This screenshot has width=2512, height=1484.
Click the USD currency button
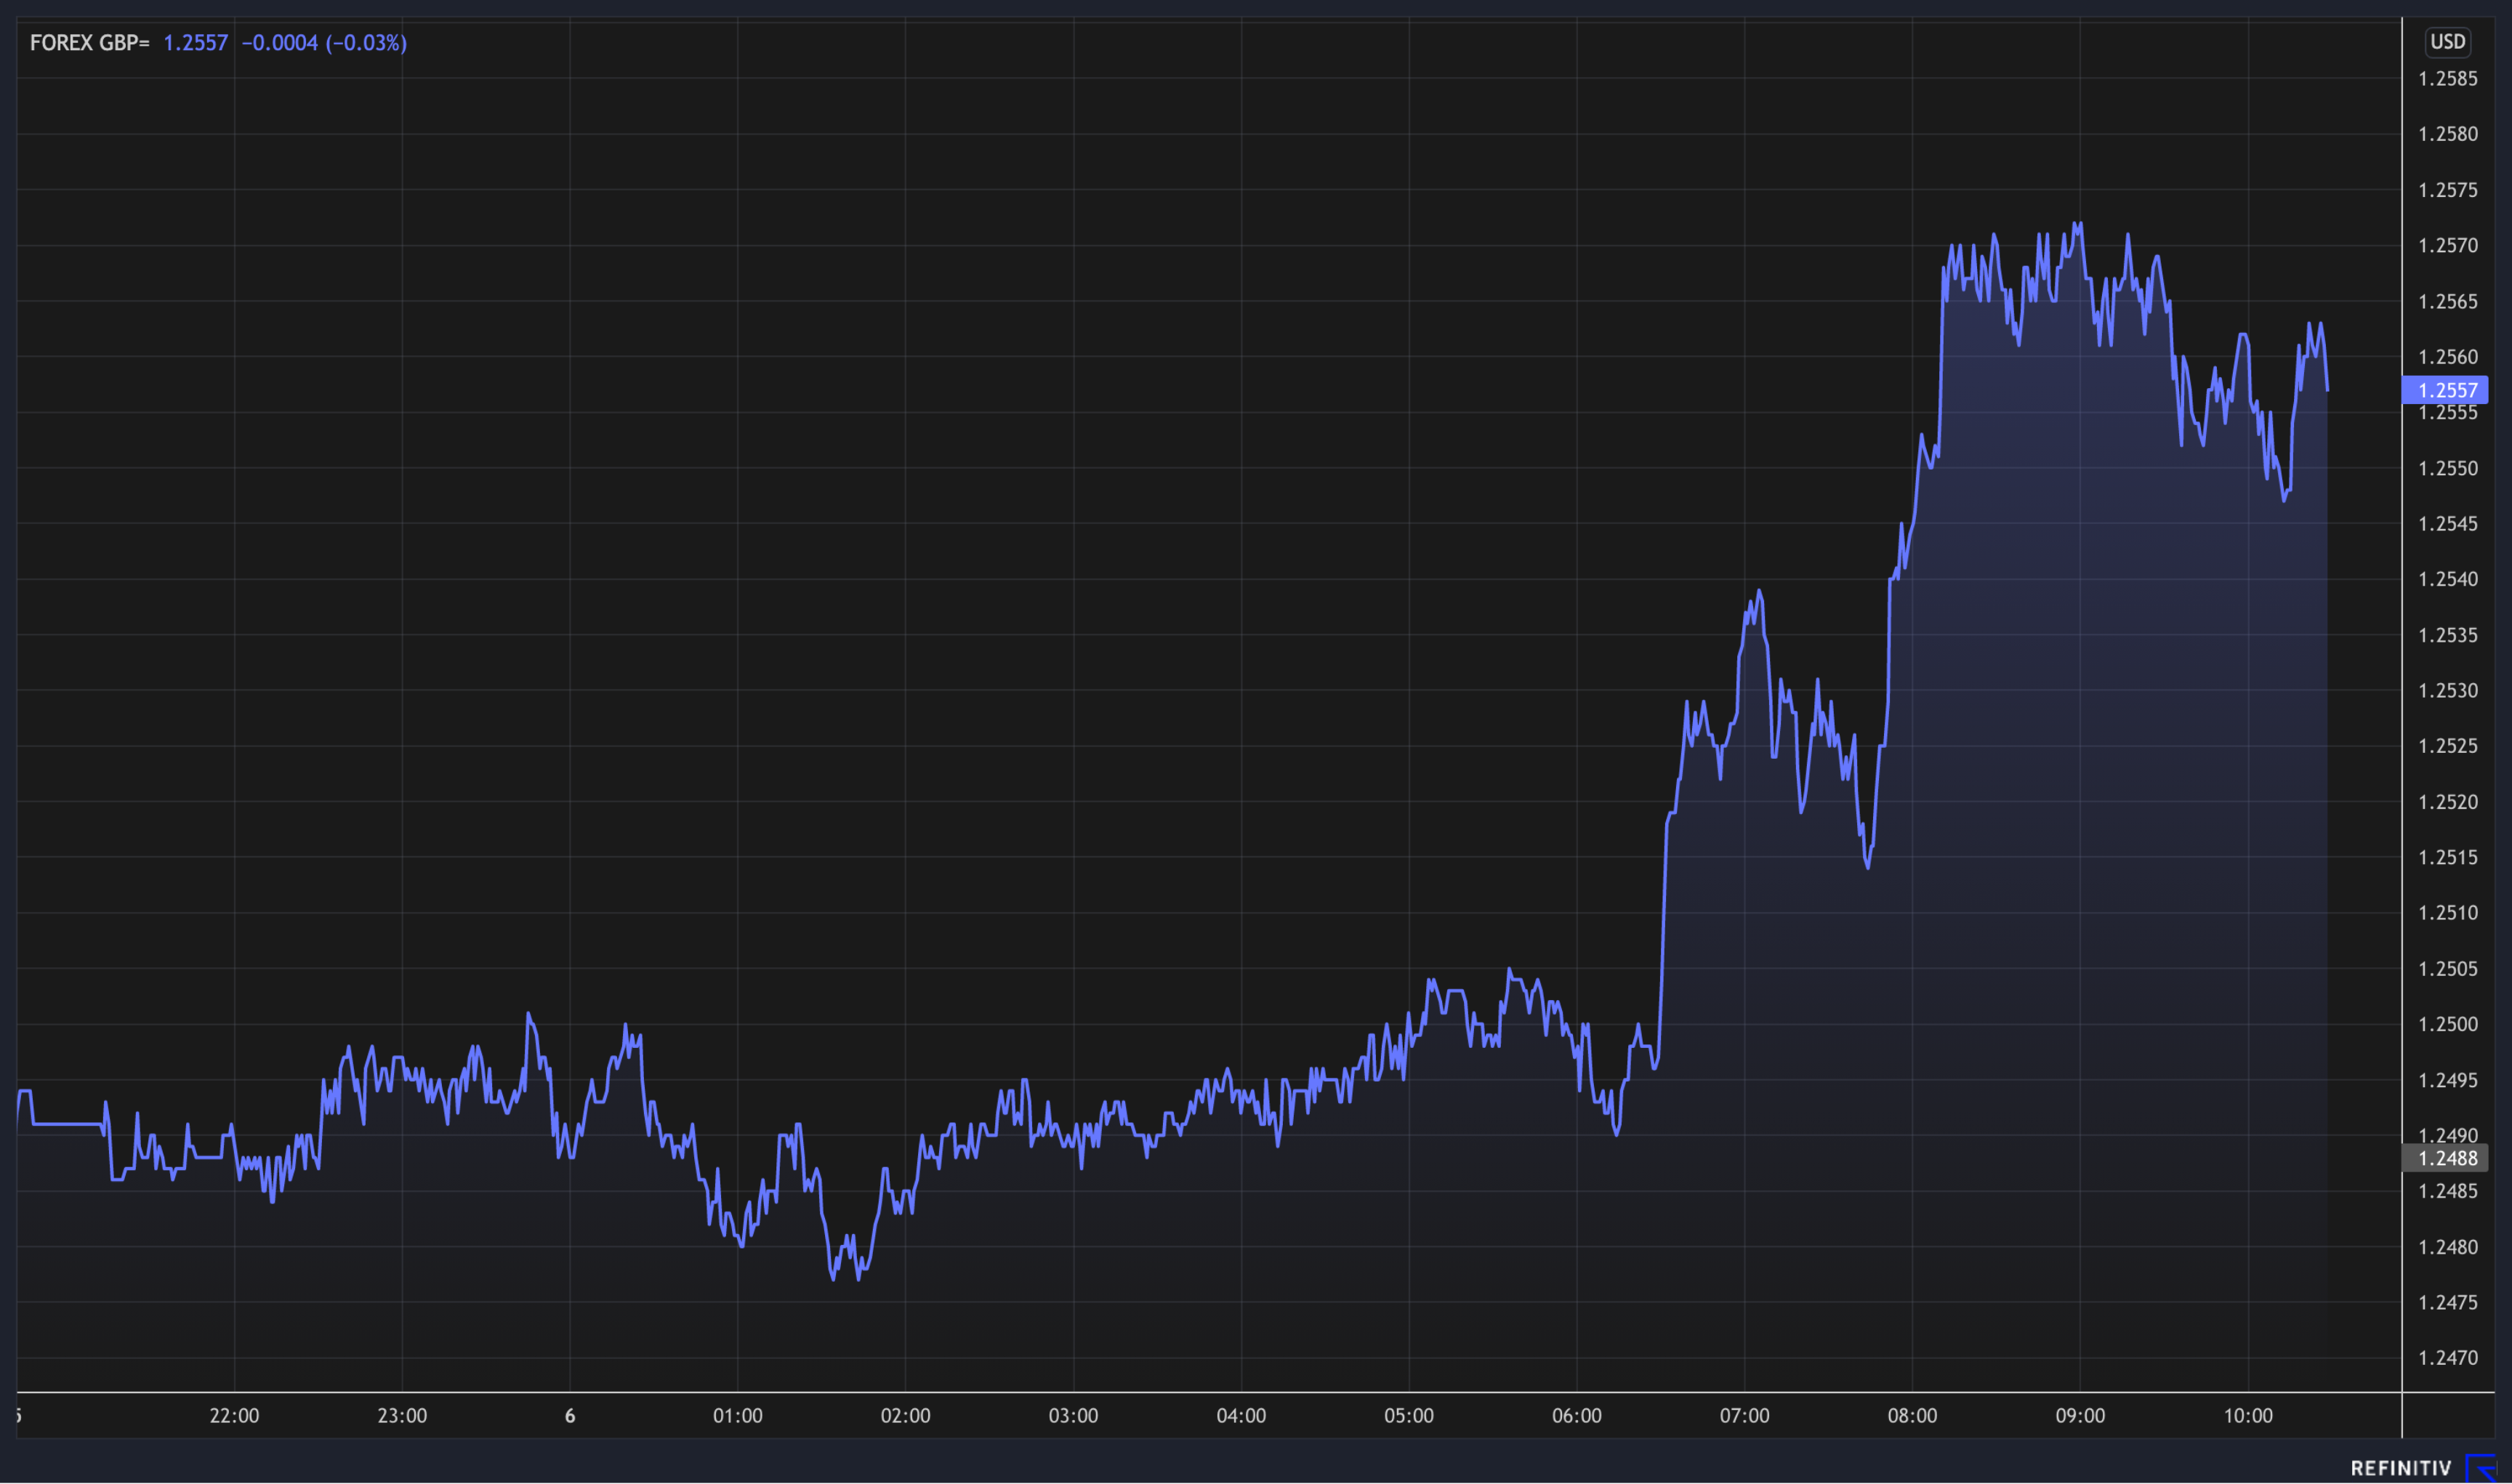click(2447, 42)
